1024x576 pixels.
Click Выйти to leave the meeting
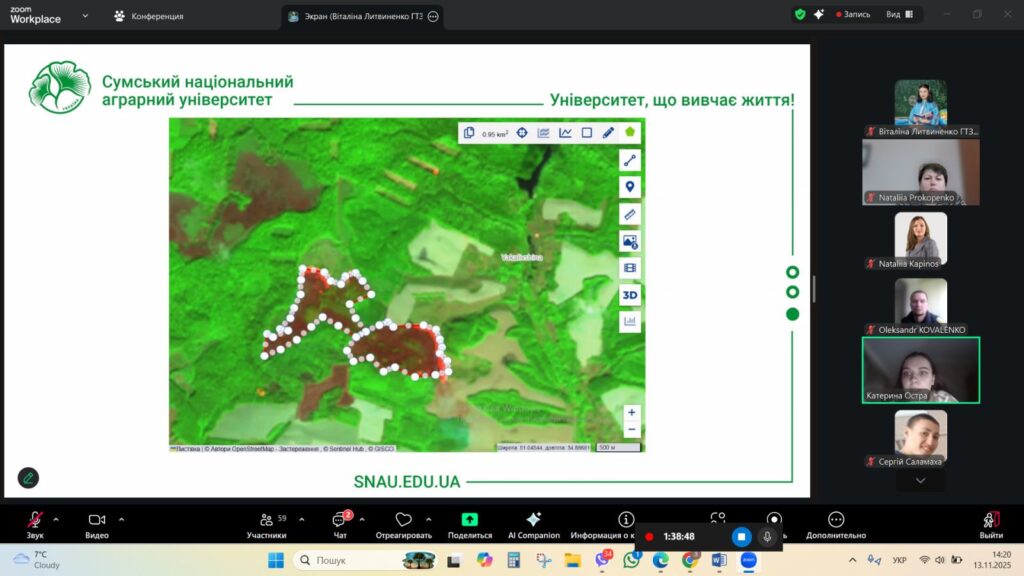(x=991, y=524)
